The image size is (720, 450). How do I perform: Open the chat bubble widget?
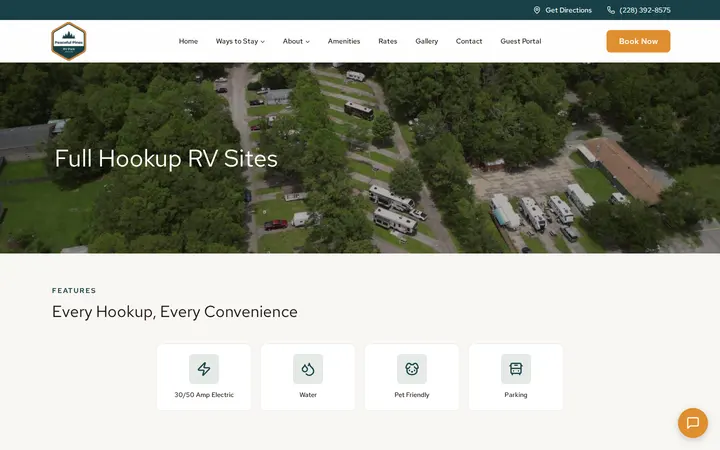point(692,422)
